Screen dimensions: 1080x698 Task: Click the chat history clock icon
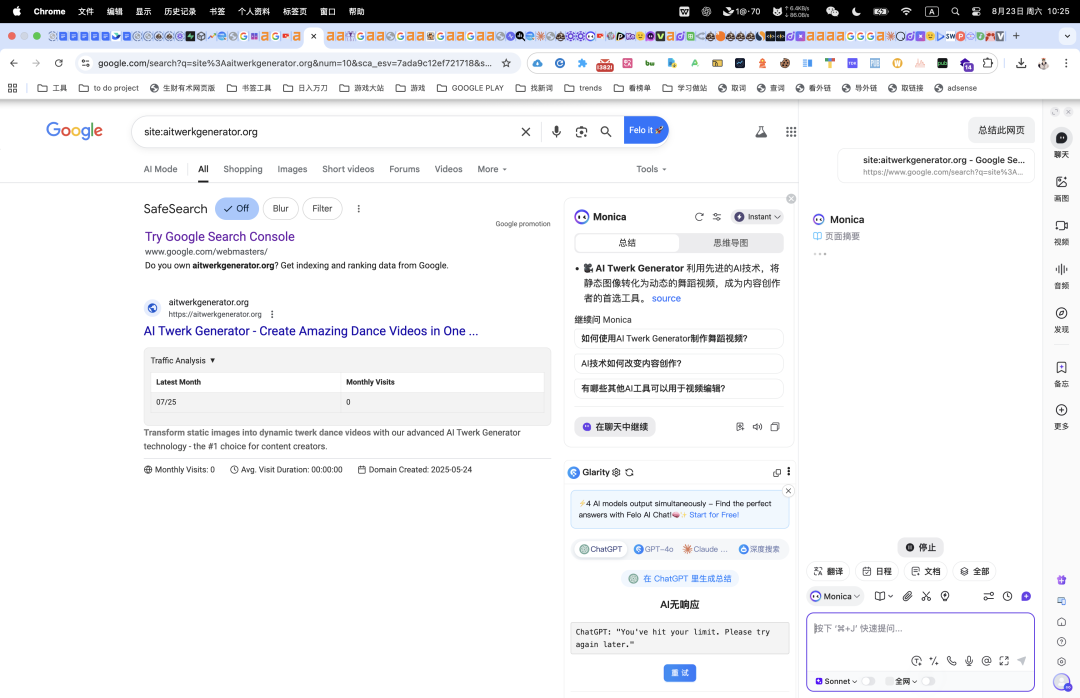(x=1008, y=596)
